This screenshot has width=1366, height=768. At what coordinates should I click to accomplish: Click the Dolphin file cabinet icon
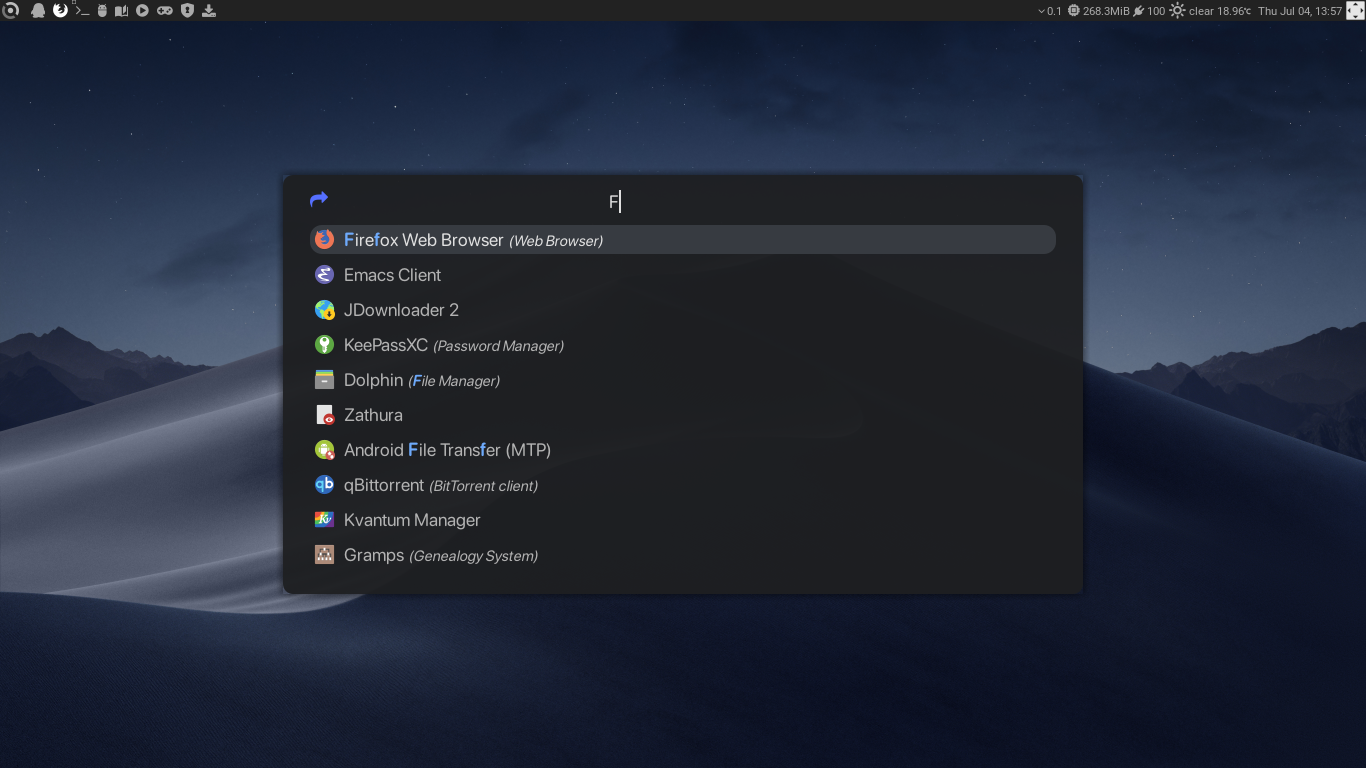[324, 380]
